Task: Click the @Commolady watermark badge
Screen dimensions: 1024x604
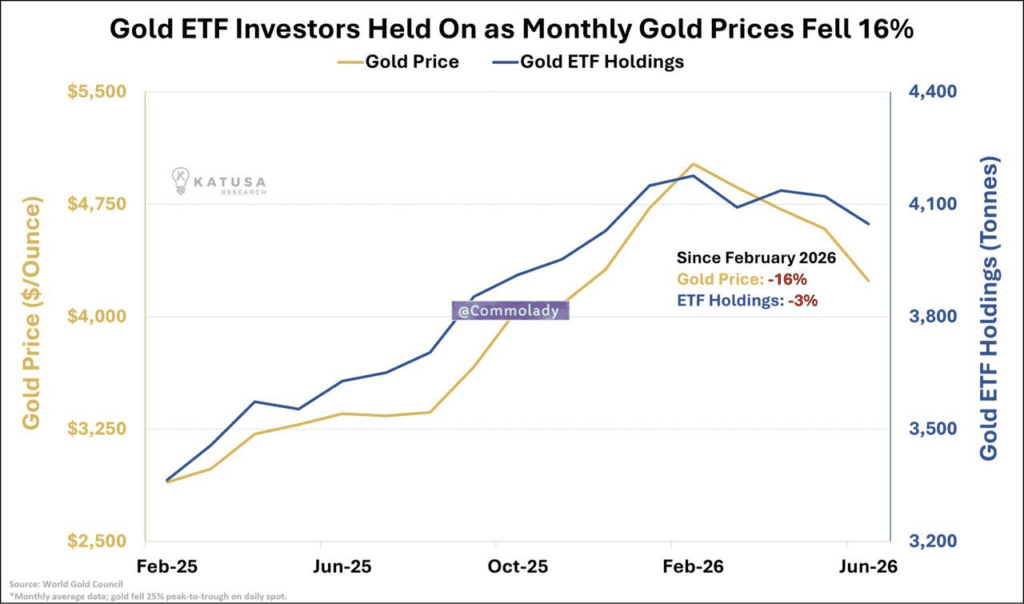Action: click(x=510, y=311)
